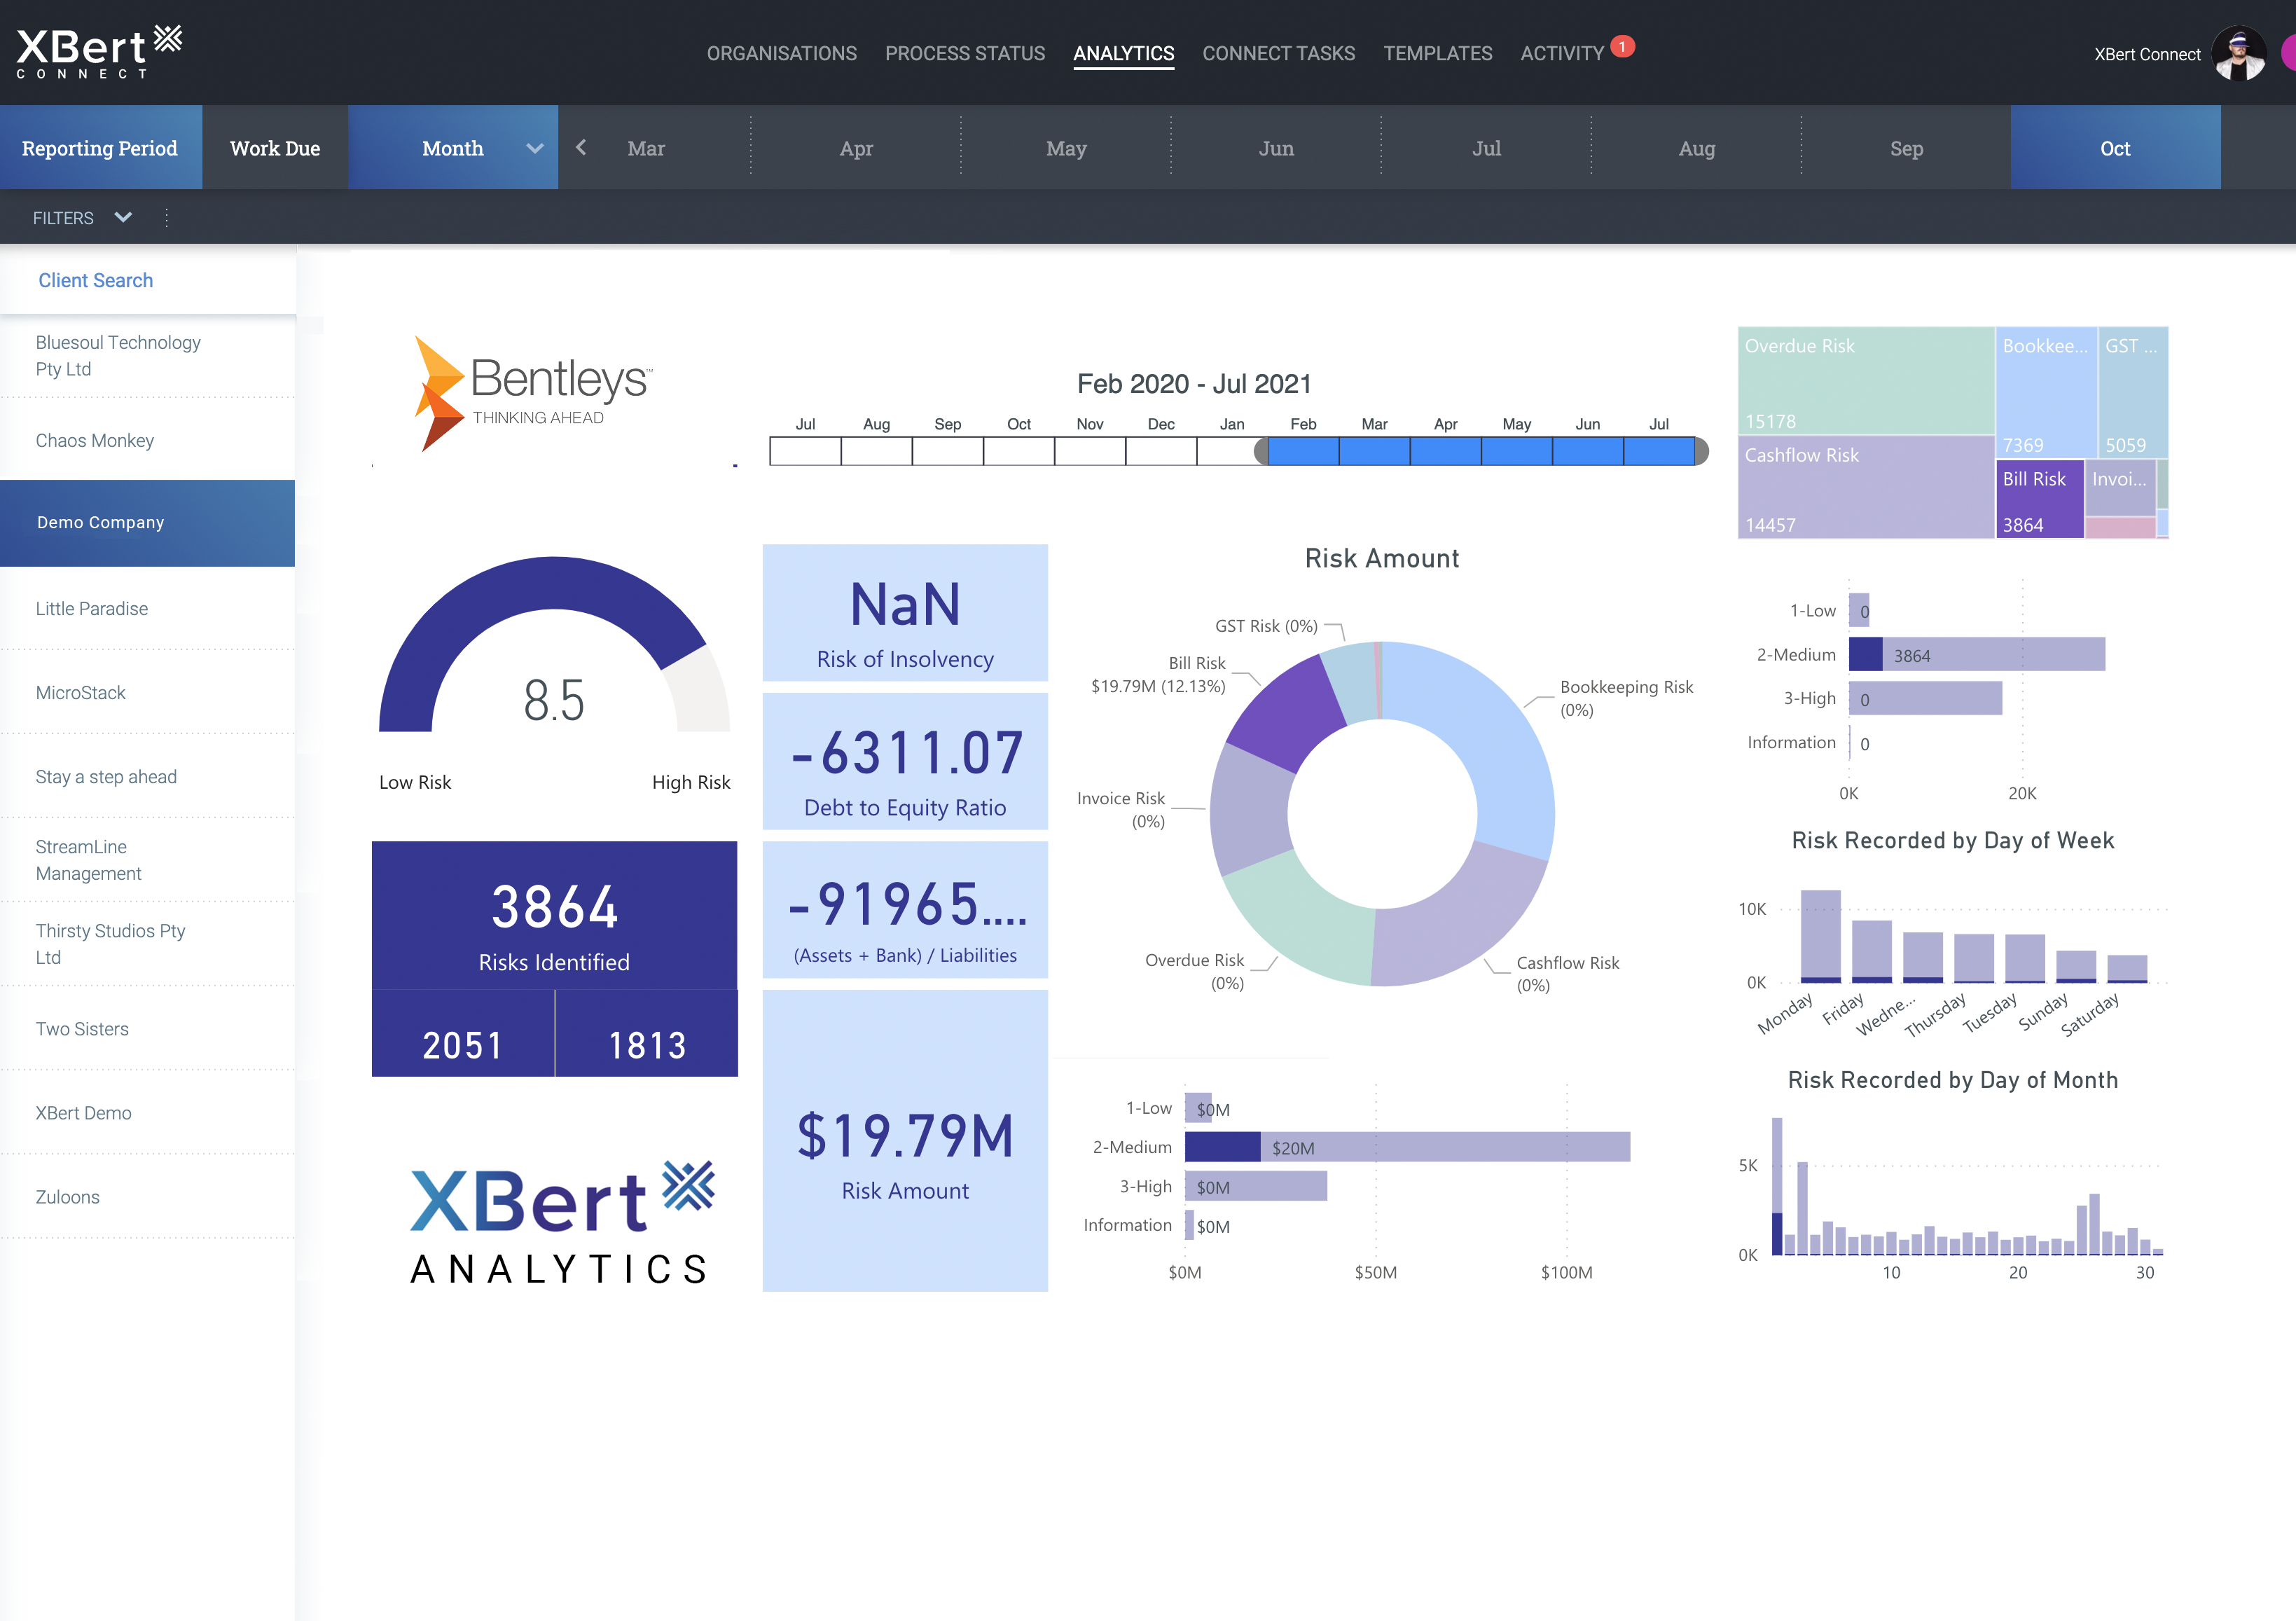This screenshot has height=1621, width=2296.
Task: Click the Bentleys logo
Action: [x=534, y=393]
